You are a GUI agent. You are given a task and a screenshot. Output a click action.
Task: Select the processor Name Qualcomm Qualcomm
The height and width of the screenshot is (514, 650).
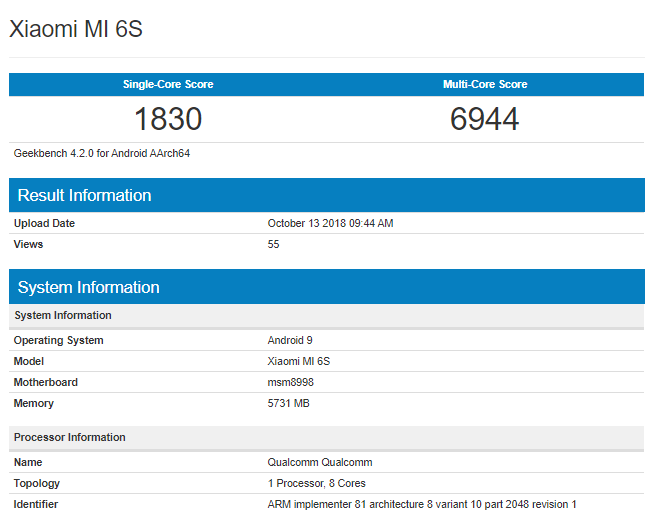(x=320, y=462)
